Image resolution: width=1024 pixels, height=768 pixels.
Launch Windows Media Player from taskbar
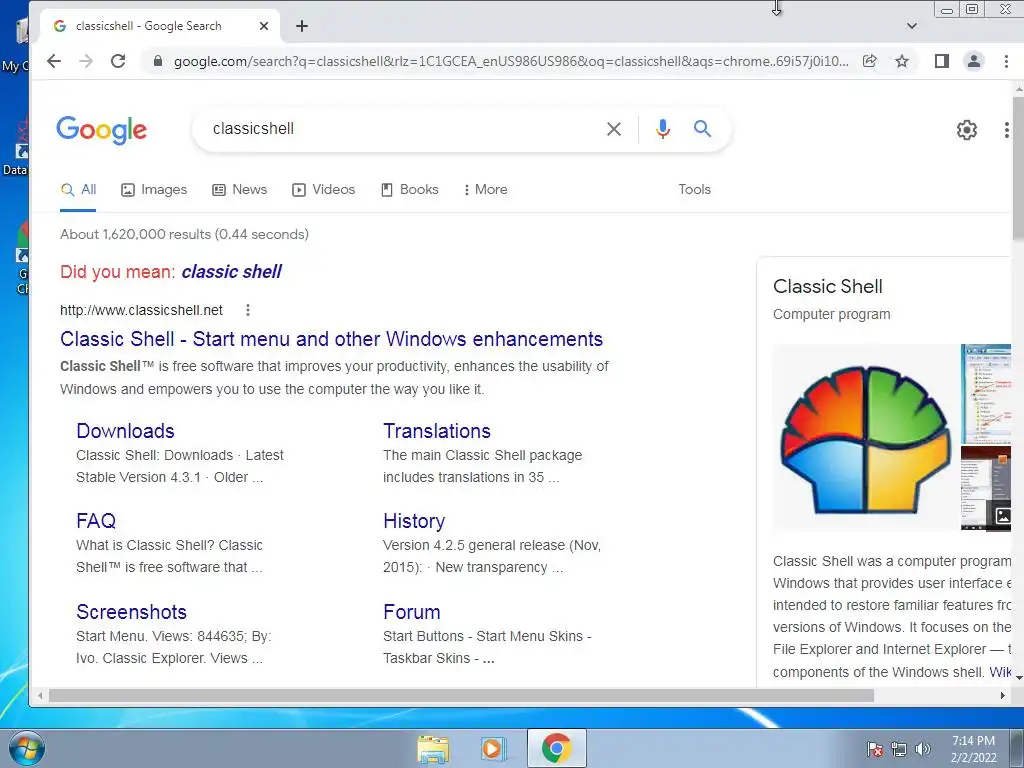pos(493,748)
